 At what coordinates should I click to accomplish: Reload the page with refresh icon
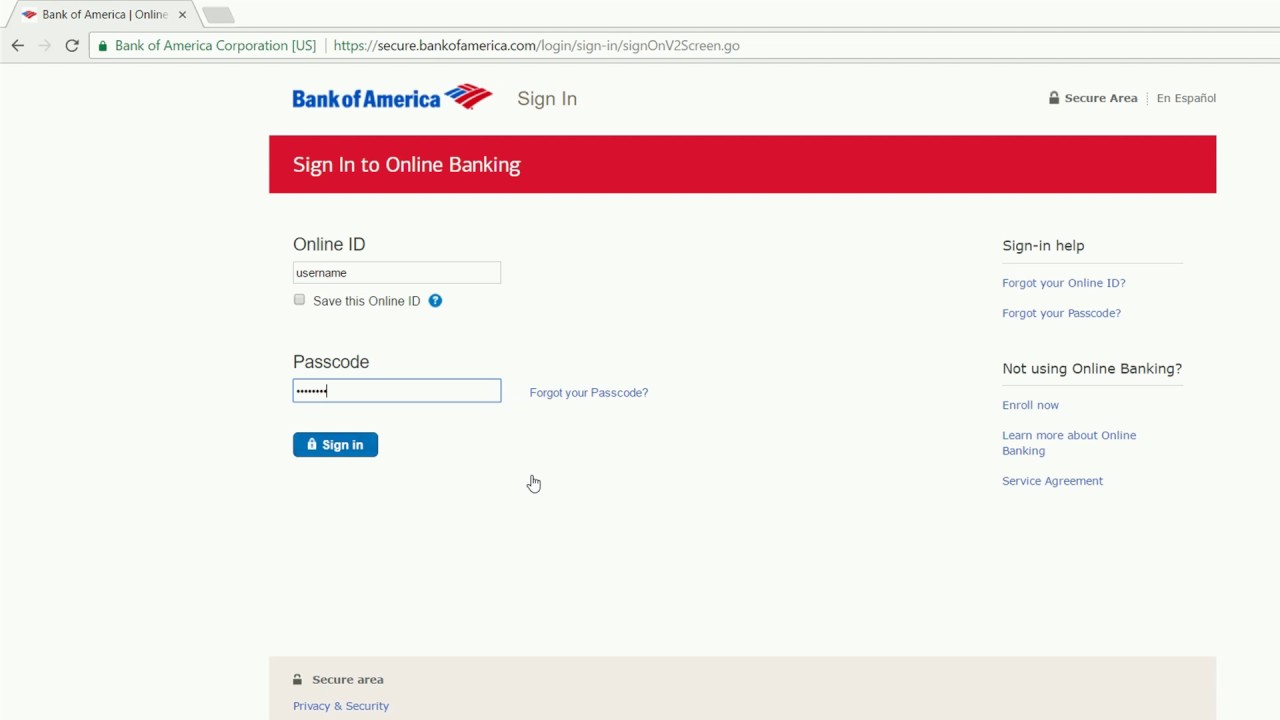pos(72,45)
